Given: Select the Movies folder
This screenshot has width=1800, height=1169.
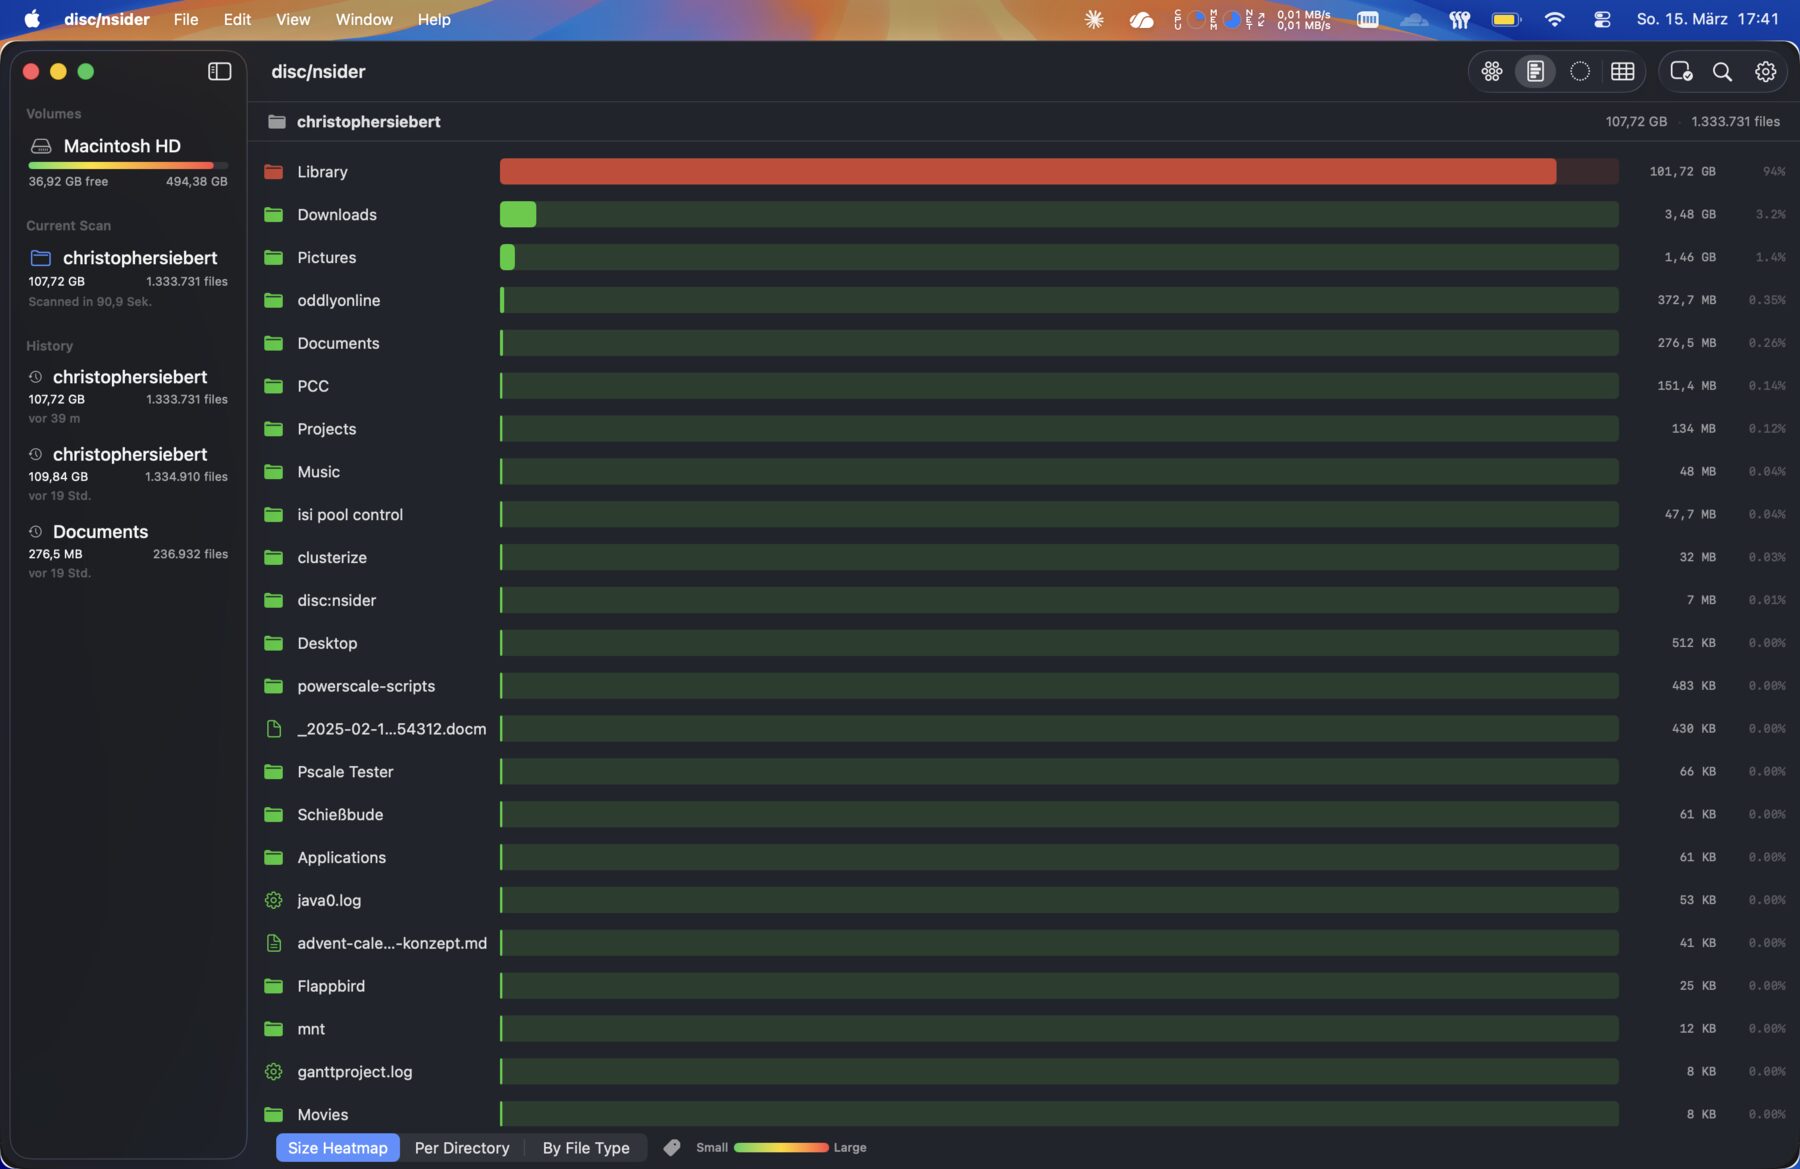Looking at the screenshot, I should click(x=1024, y=1114).
